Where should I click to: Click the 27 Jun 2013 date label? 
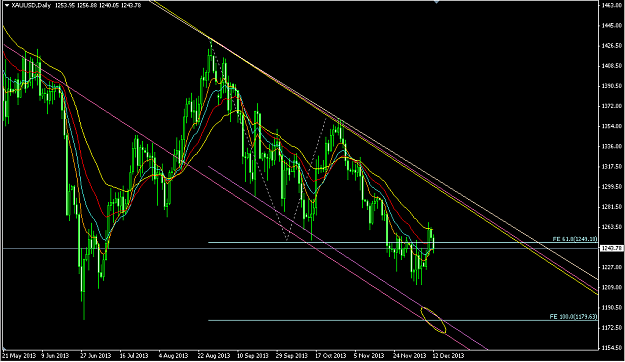[x=96, y=356]
